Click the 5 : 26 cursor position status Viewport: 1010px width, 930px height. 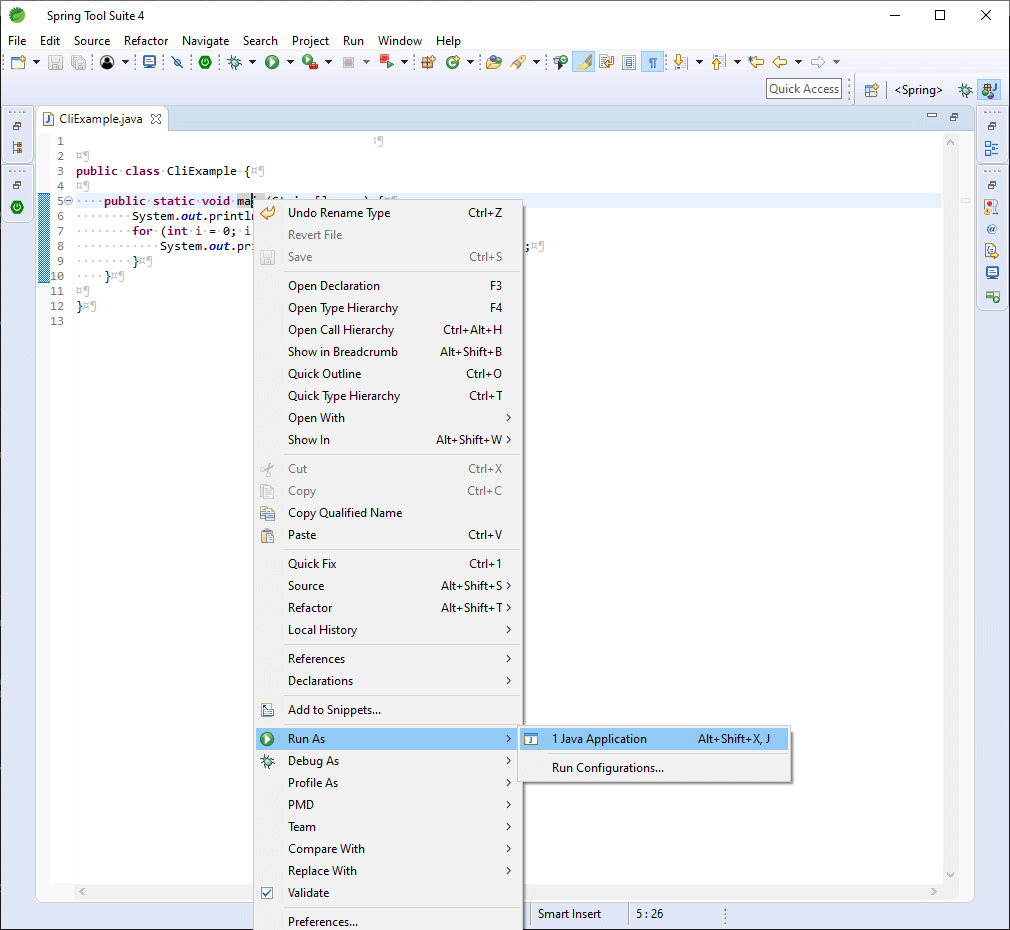[x=649, y=914]
